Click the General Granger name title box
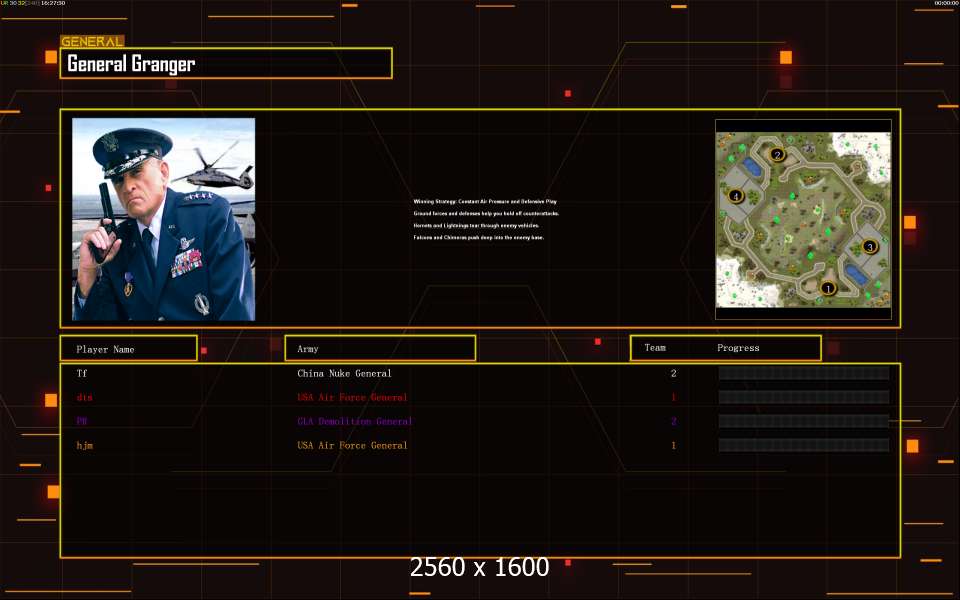 226,64
